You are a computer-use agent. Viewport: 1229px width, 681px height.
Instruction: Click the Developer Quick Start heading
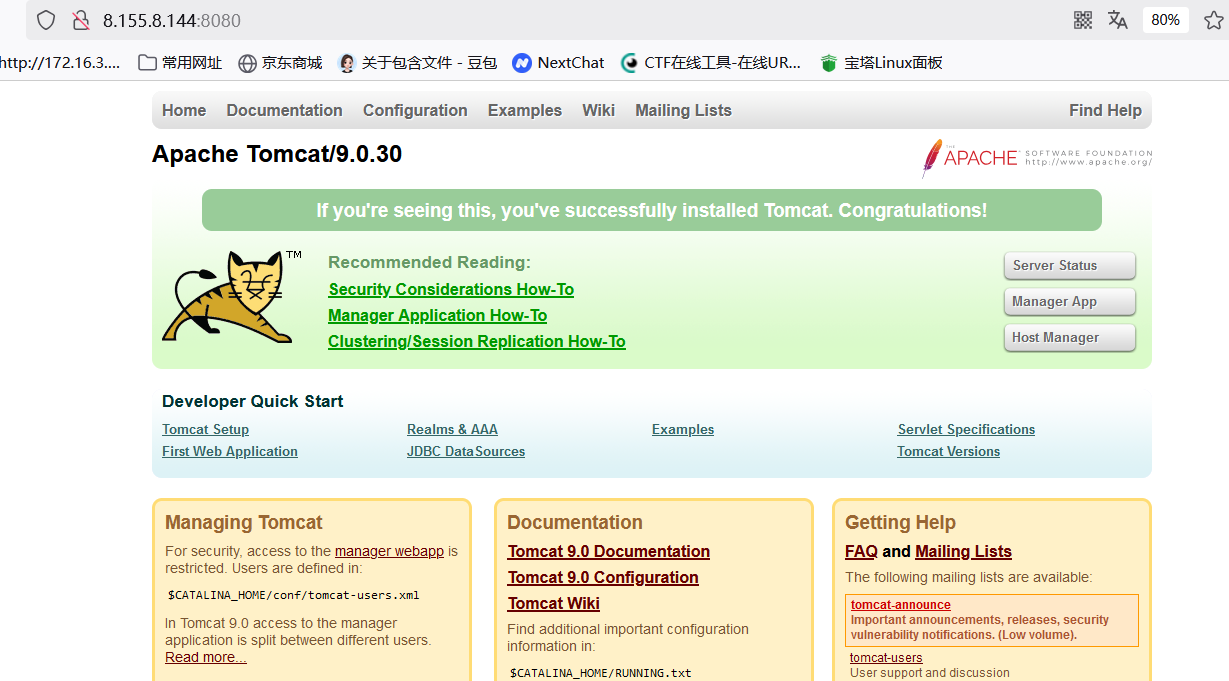(253, 402)
